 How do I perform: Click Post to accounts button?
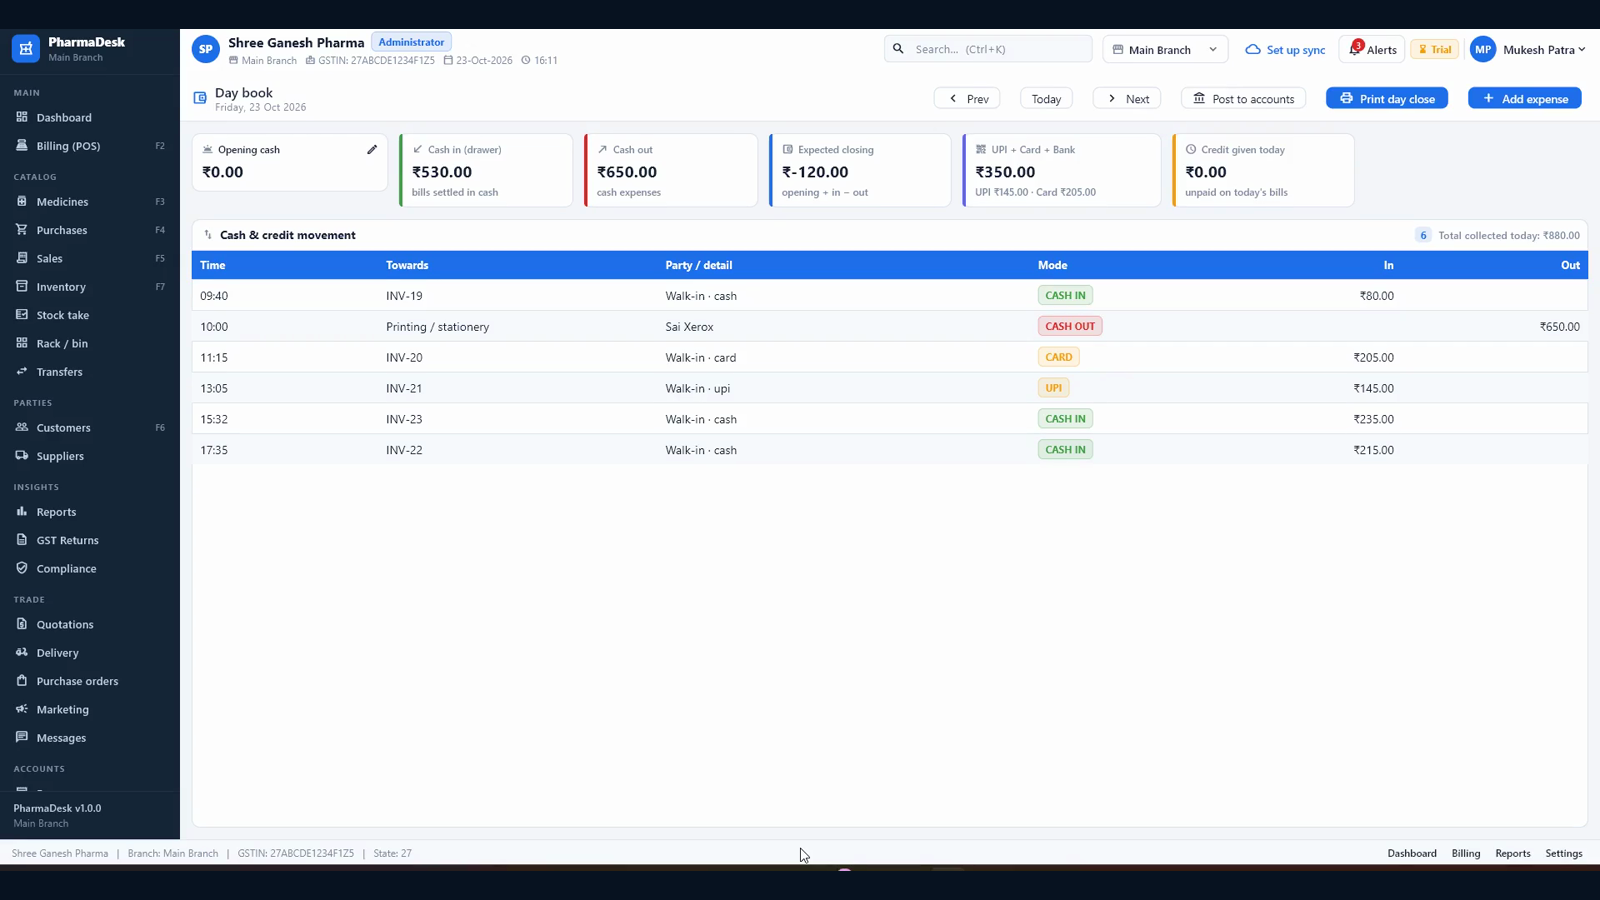(x=1243, y=98)
